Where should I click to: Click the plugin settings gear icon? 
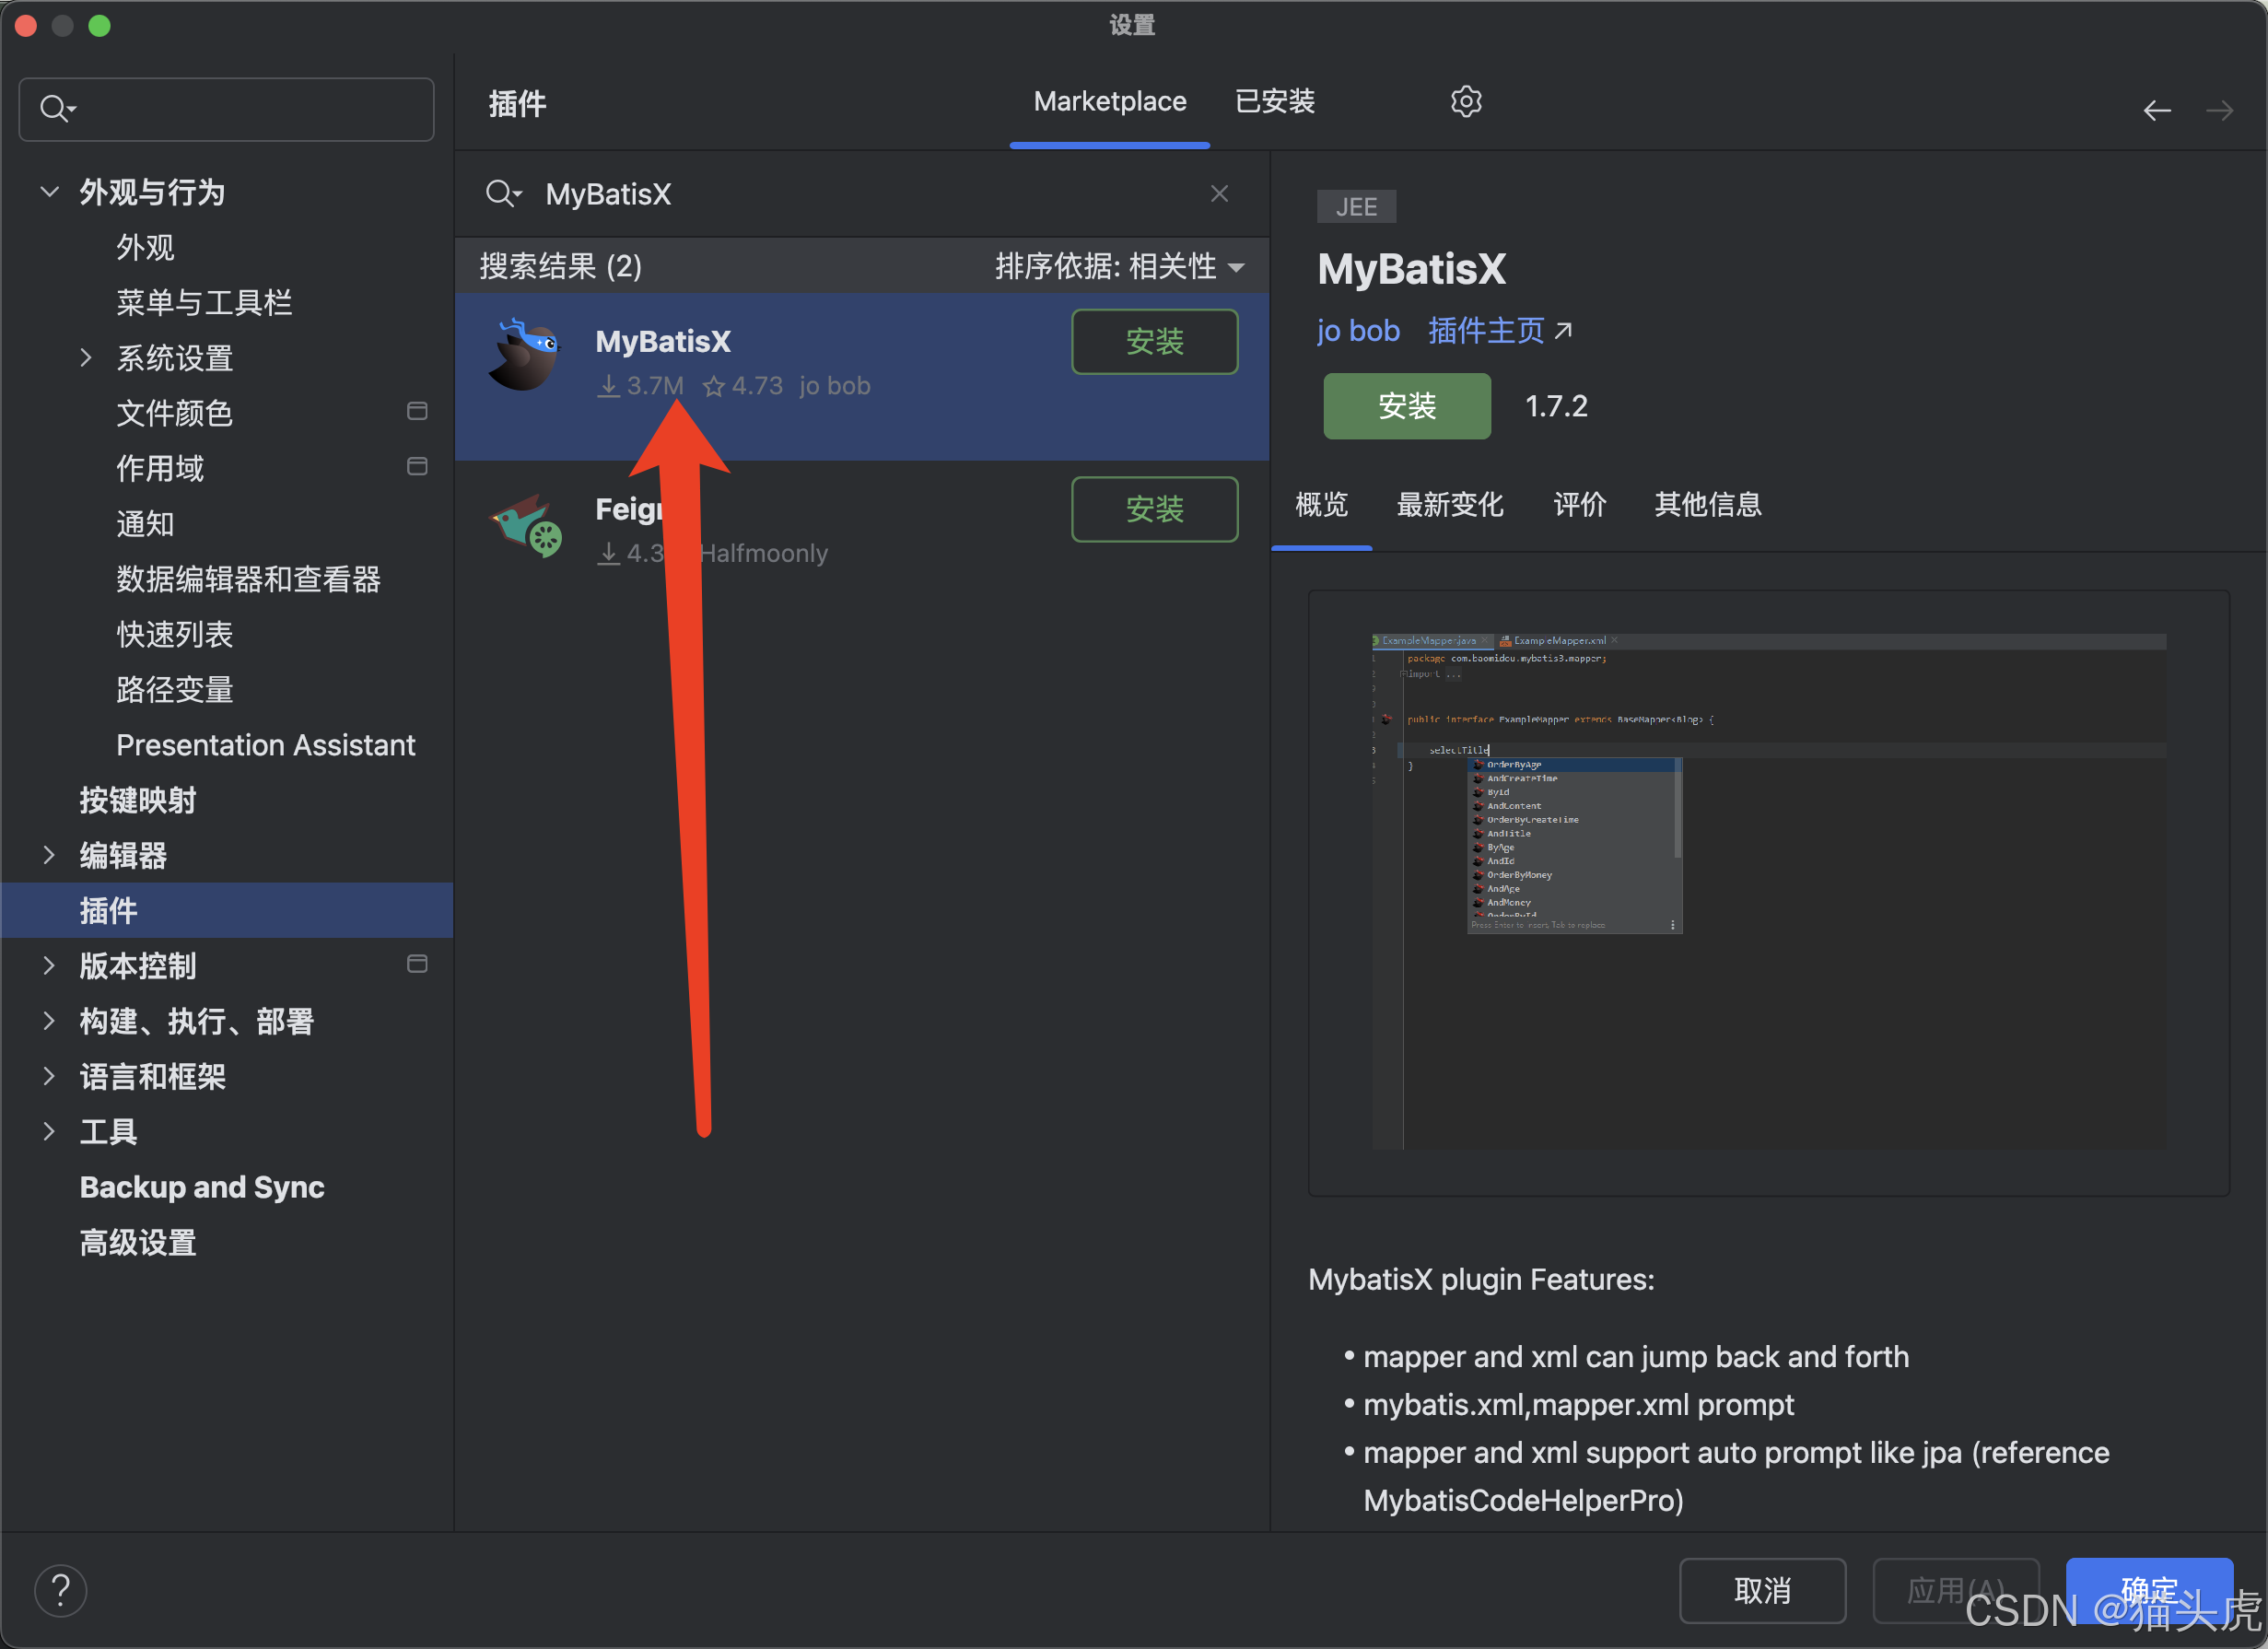[1465, 102]
